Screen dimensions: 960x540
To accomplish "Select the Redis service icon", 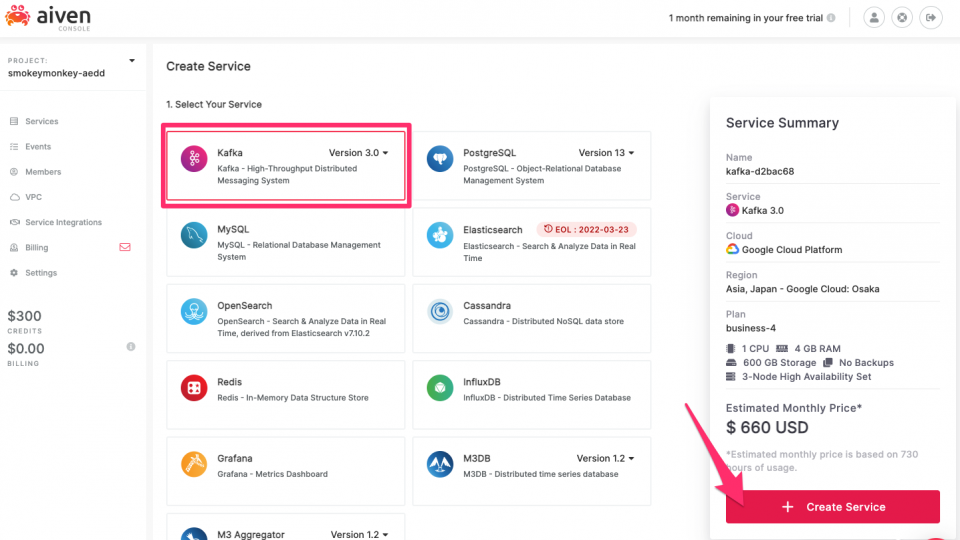I will click(194, 388).
